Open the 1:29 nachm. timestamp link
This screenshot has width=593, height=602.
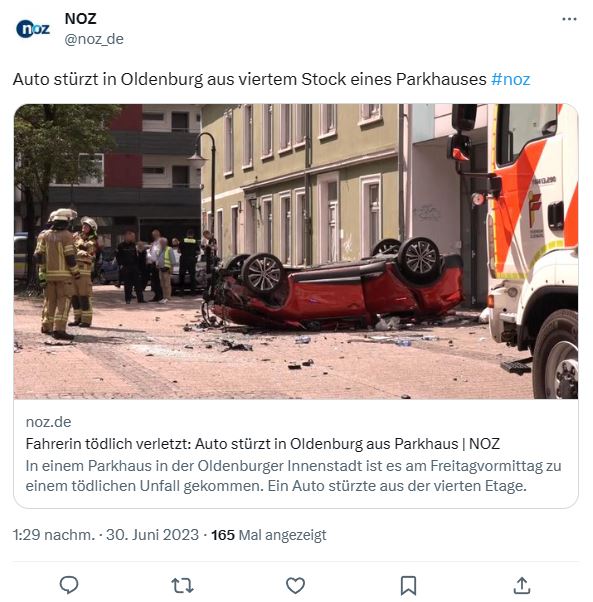pyautogui.click(x=53, y=535)
